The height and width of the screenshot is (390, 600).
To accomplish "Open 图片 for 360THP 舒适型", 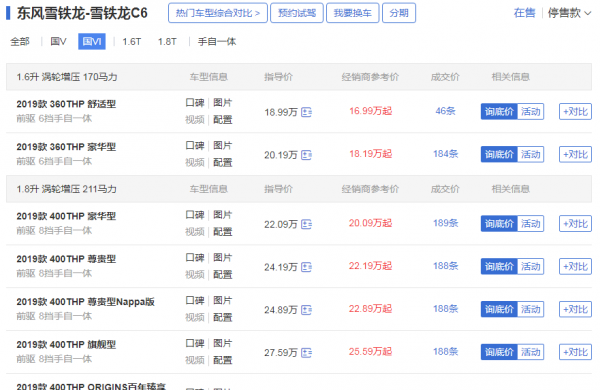I will click(x=223, y=103).
